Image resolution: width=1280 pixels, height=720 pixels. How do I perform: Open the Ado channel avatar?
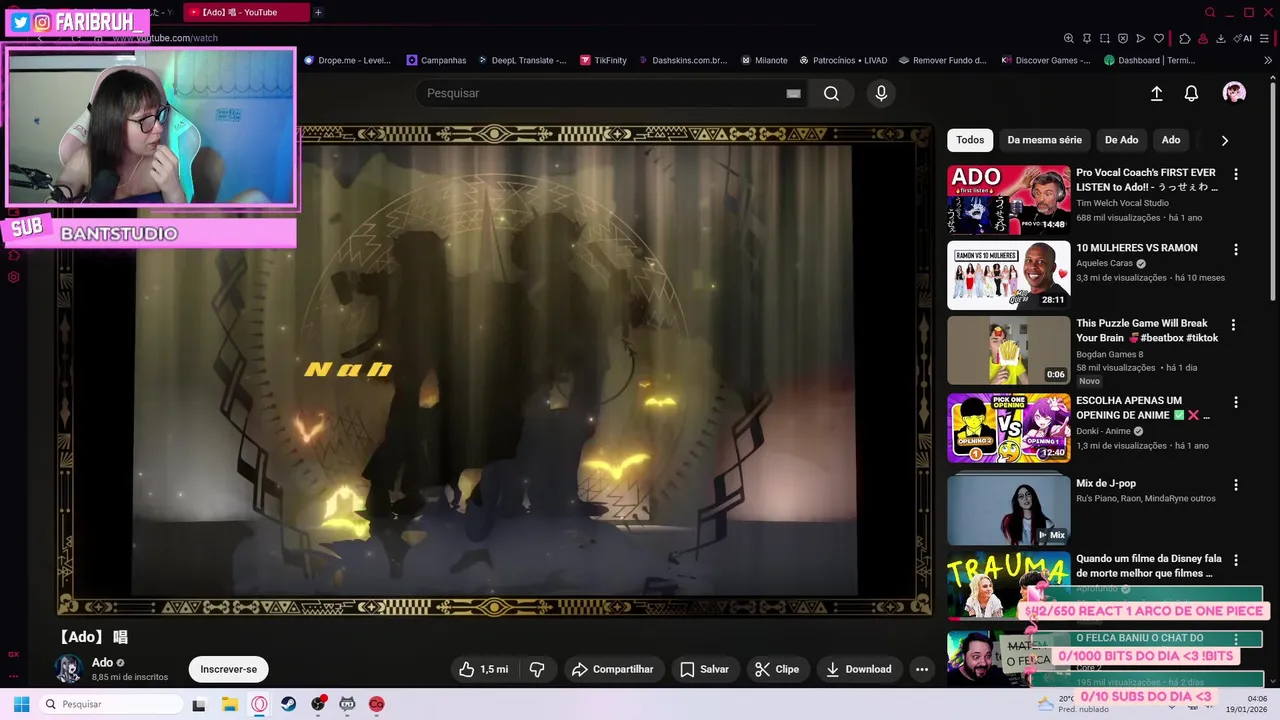click(x=69, y=669)
